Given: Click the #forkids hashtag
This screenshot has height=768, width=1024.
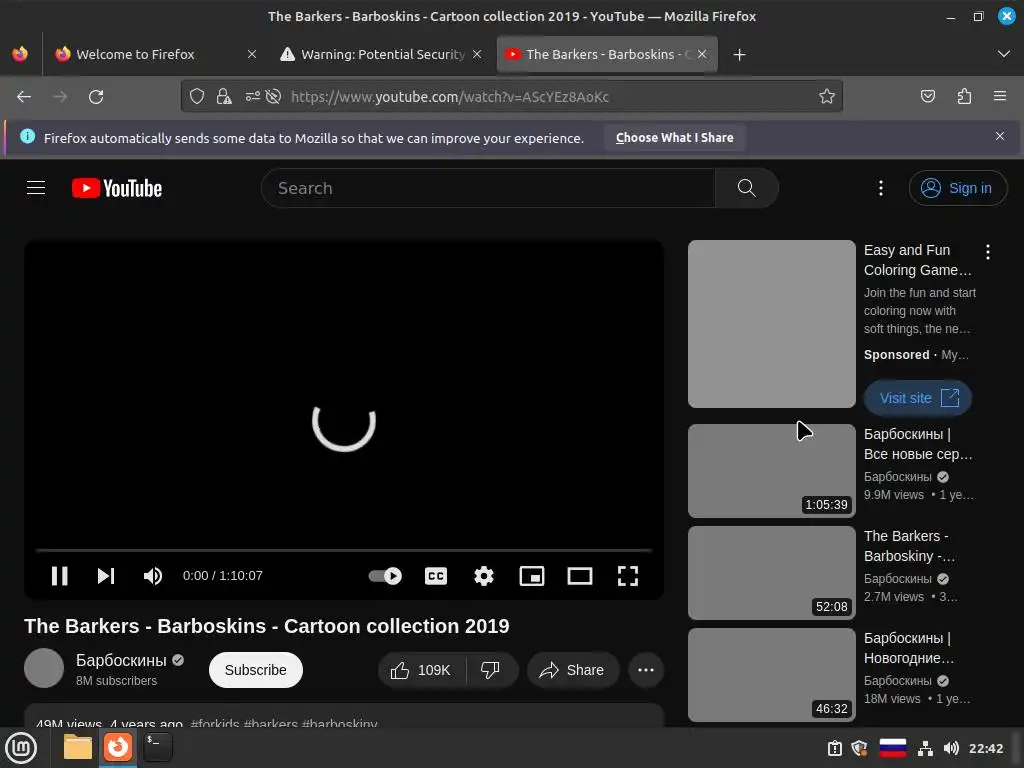Looking at the screenshot, I should pyautogui.click(x=214, y=724).
